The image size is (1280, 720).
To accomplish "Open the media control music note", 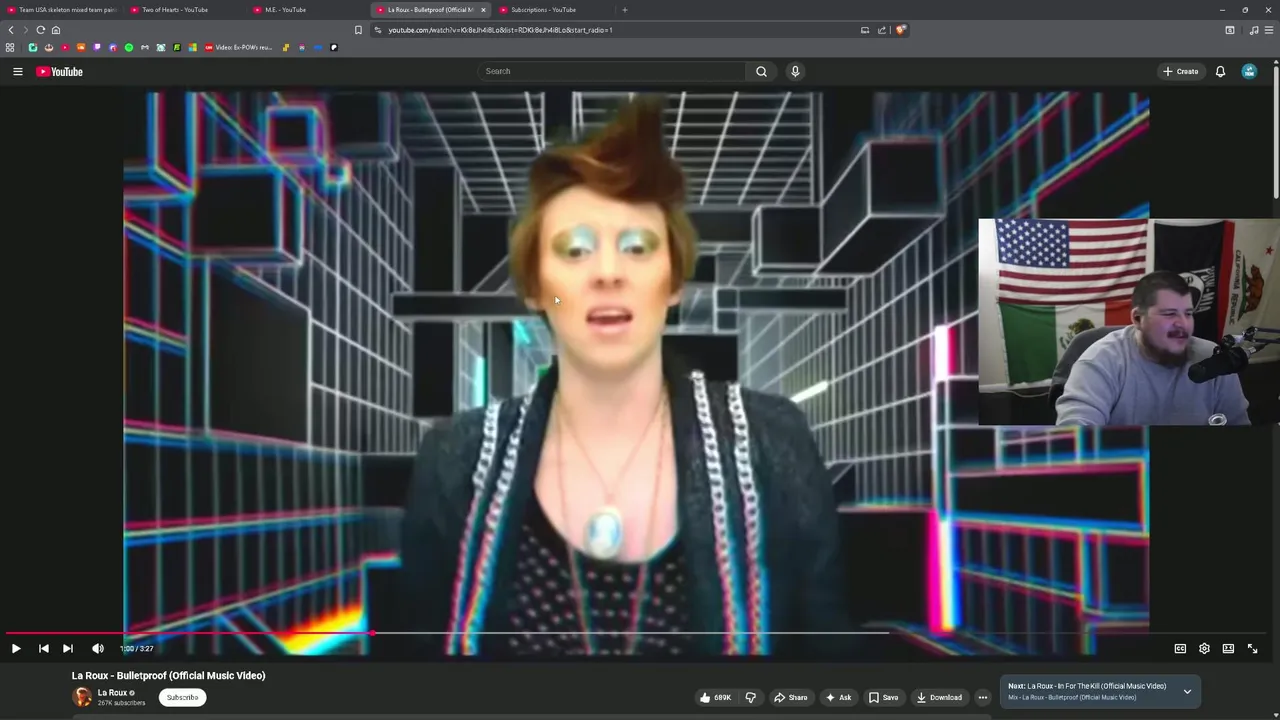I will [1254, 30].
